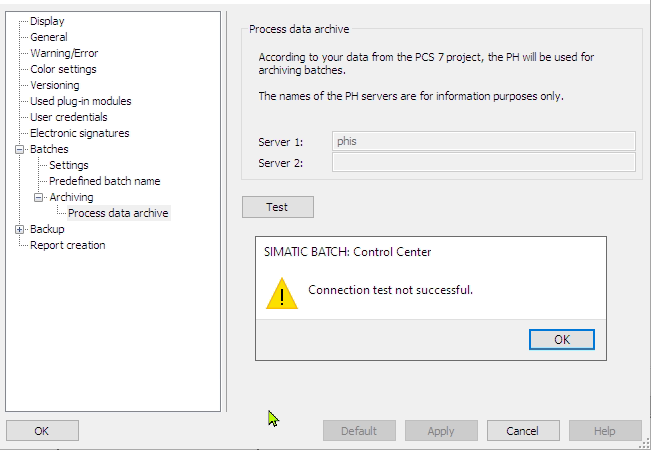
Task: Select Report creation tree item
Action: (67, 245)
